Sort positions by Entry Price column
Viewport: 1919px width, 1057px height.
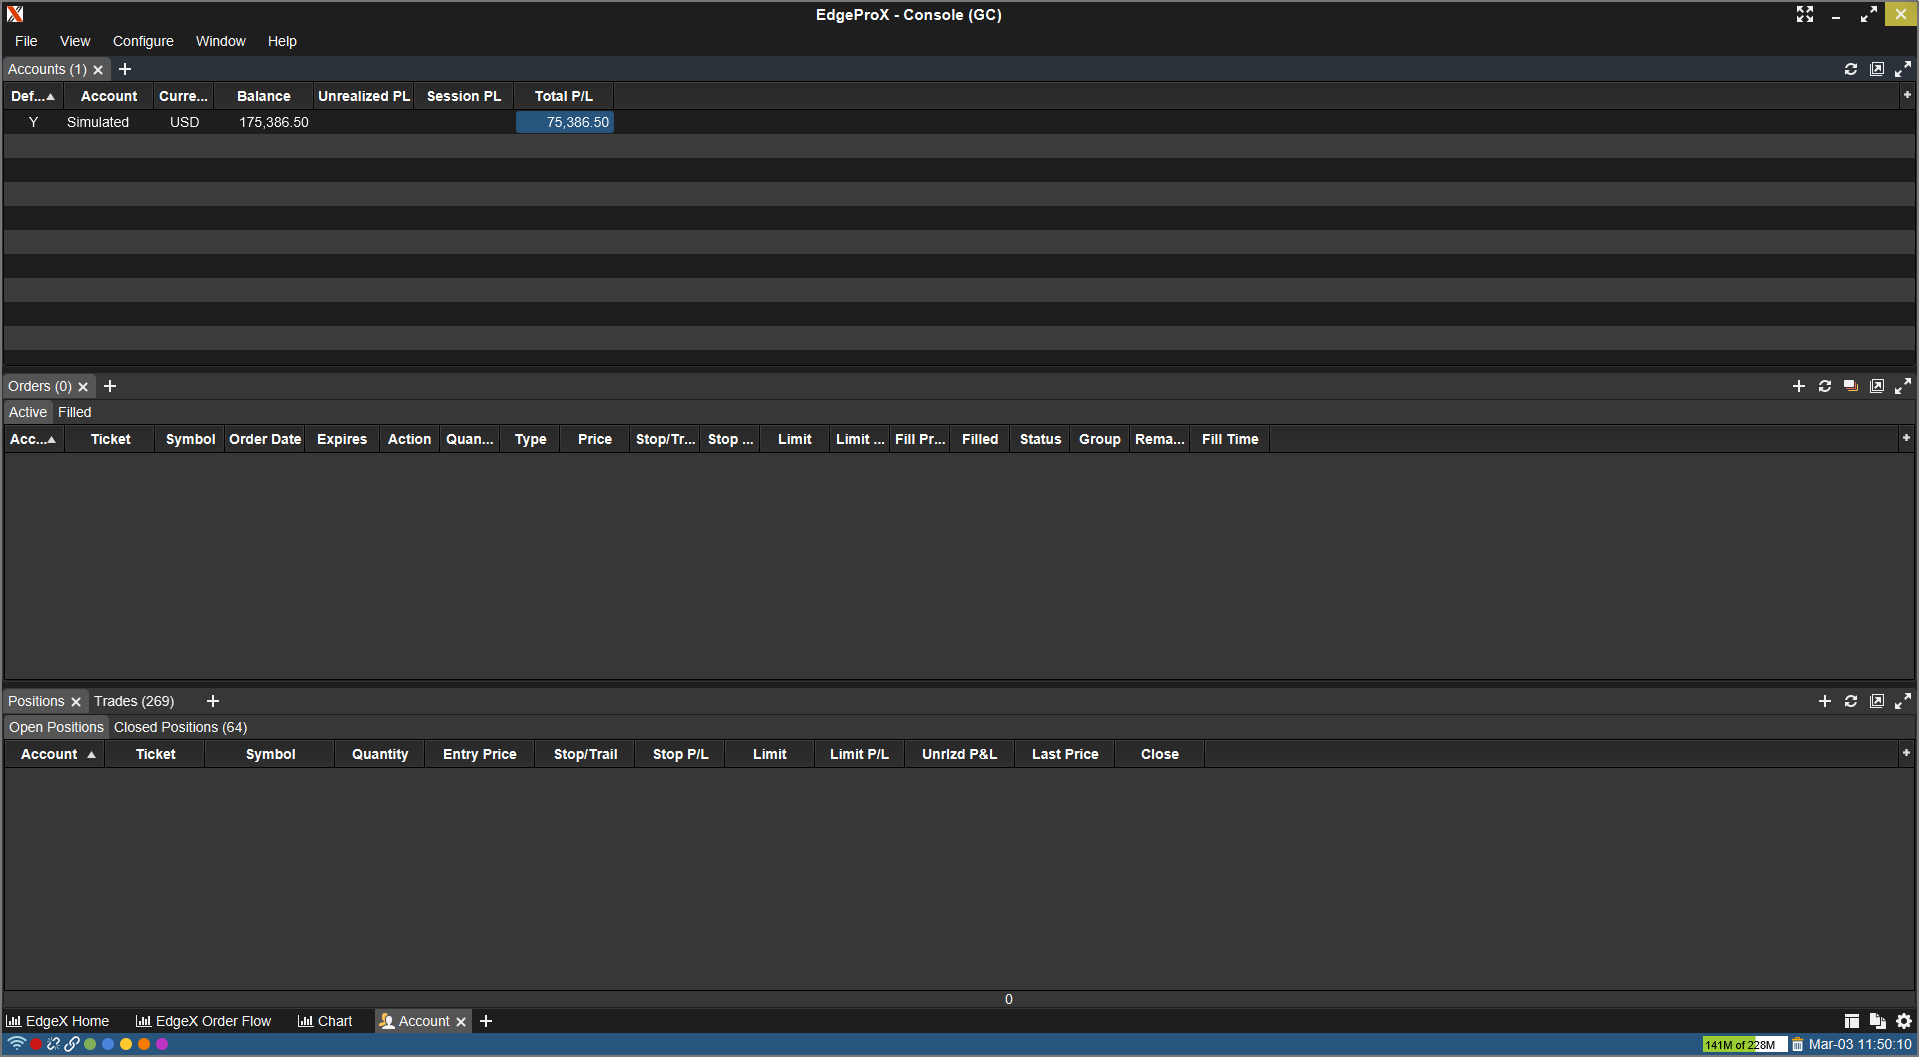480,754
